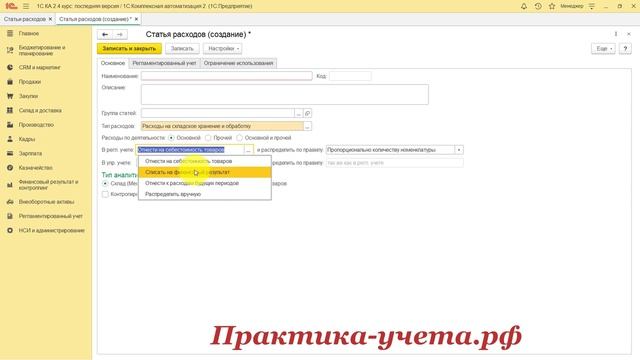The image size is (640, 360).
Task: Open favorites star icon
Action: coord(552,6)
